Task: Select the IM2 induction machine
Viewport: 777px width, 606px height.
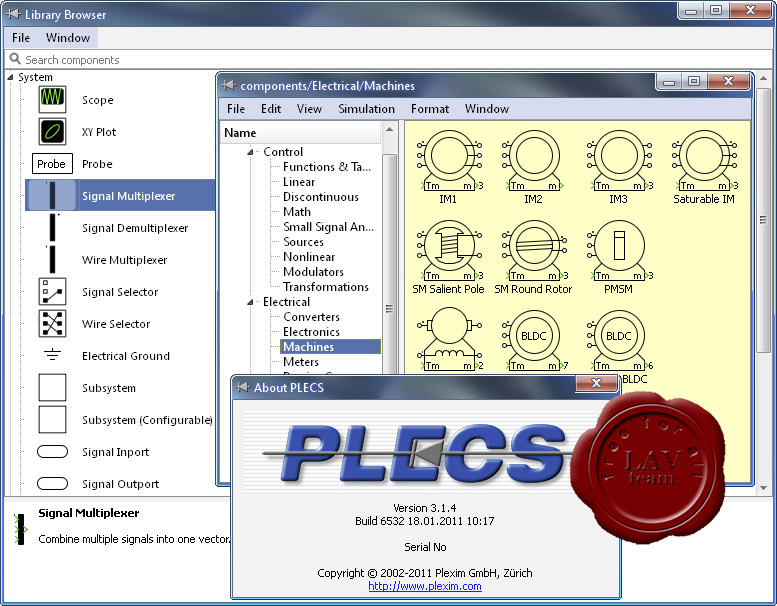Action: (x=534, y=160)
